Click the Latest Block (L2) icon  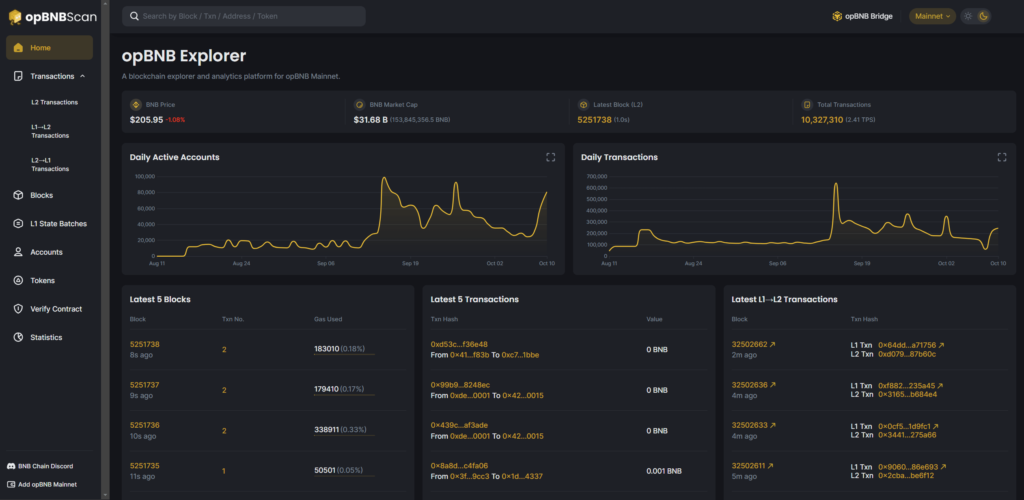(x=583, y=104)
